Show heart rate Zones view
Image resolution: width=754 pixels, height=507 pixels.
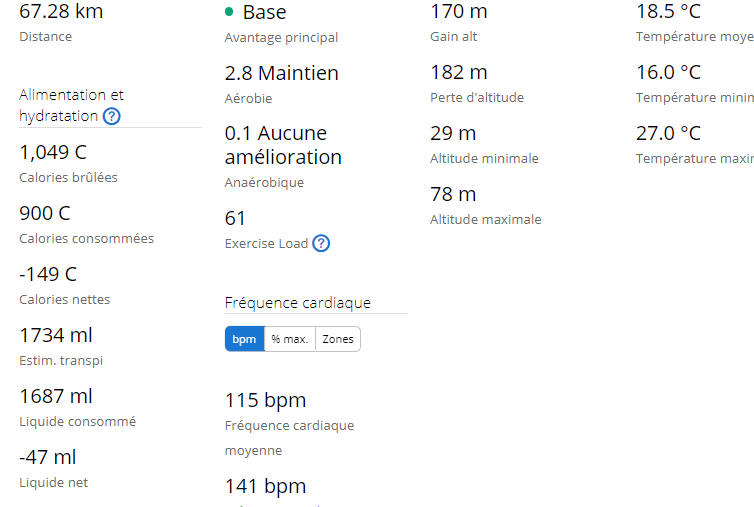(x=338, y=339)
